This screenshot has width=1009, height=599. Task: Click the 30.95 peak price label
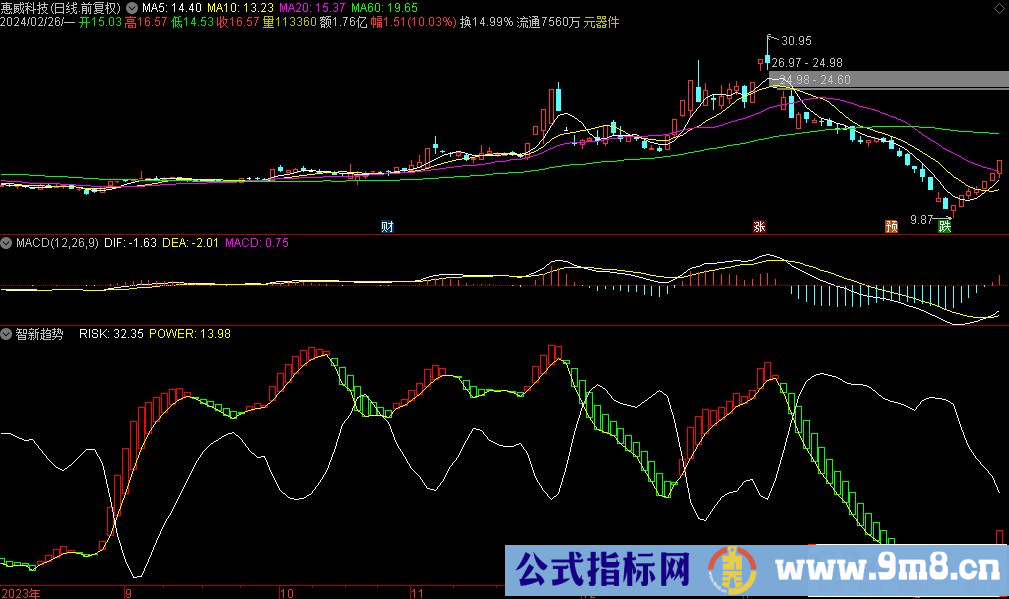pyautogui.click(x=796, y=41)
